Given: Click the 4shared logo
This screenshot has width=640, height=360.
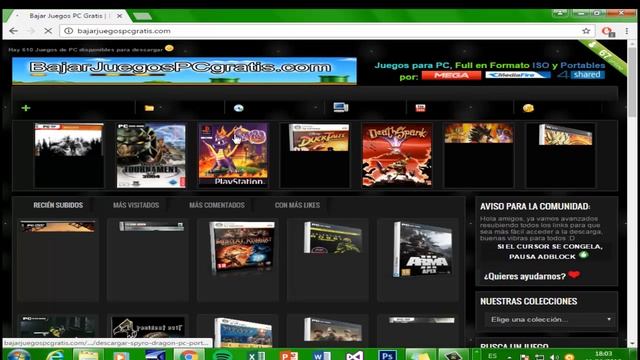Looking at the screenshot, I should tap(580, 75).
